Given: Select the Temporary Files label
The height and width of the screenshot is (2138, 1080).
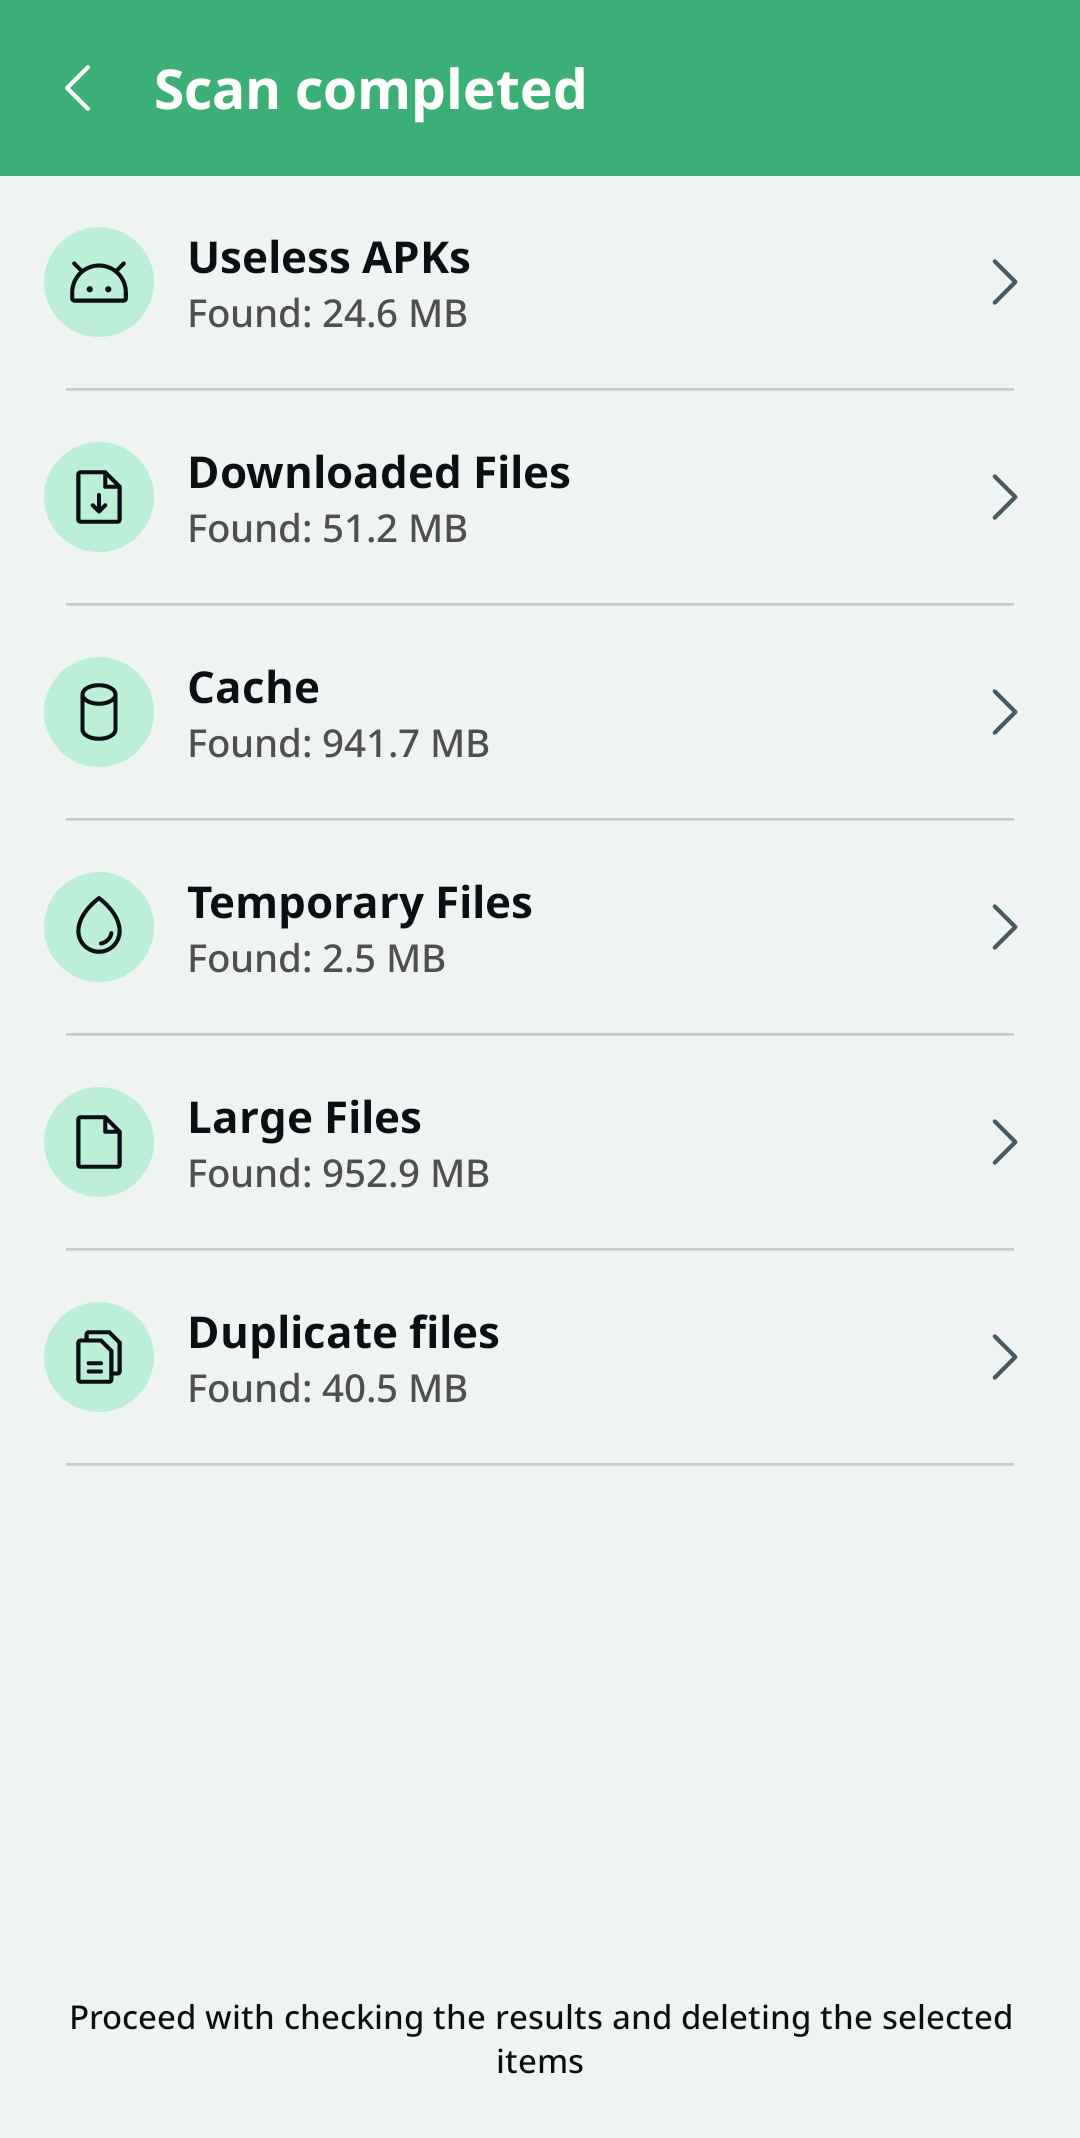Looking at the screenshot, I should pyautogui.click(x=360, y=903).
